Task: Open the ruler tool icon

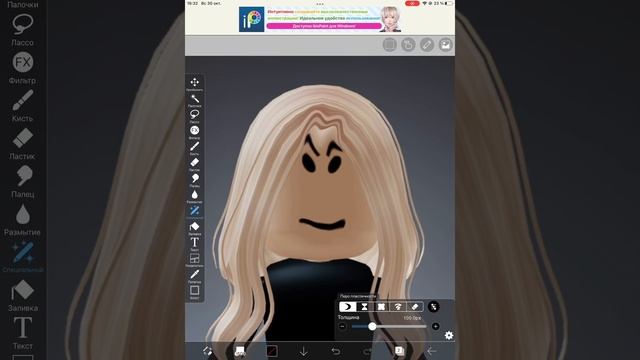Action: (427, 44)
